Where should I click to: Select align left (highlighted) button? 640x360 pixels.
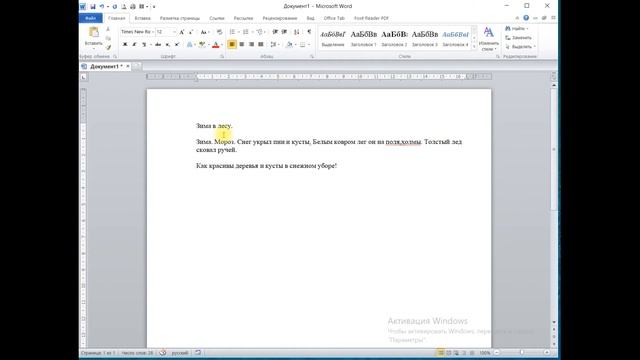click(x=232, y=44)
